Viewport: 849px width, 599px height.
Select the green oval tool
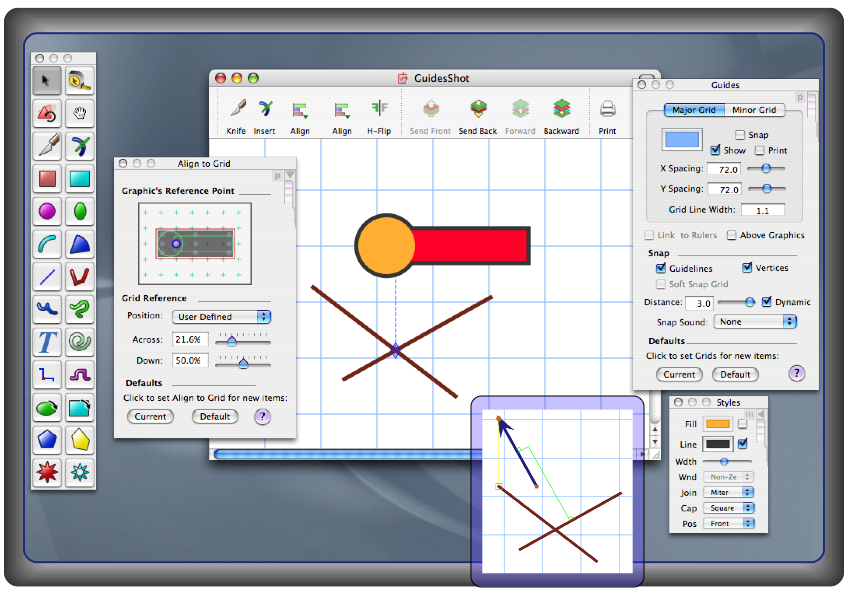pos(80,211)
